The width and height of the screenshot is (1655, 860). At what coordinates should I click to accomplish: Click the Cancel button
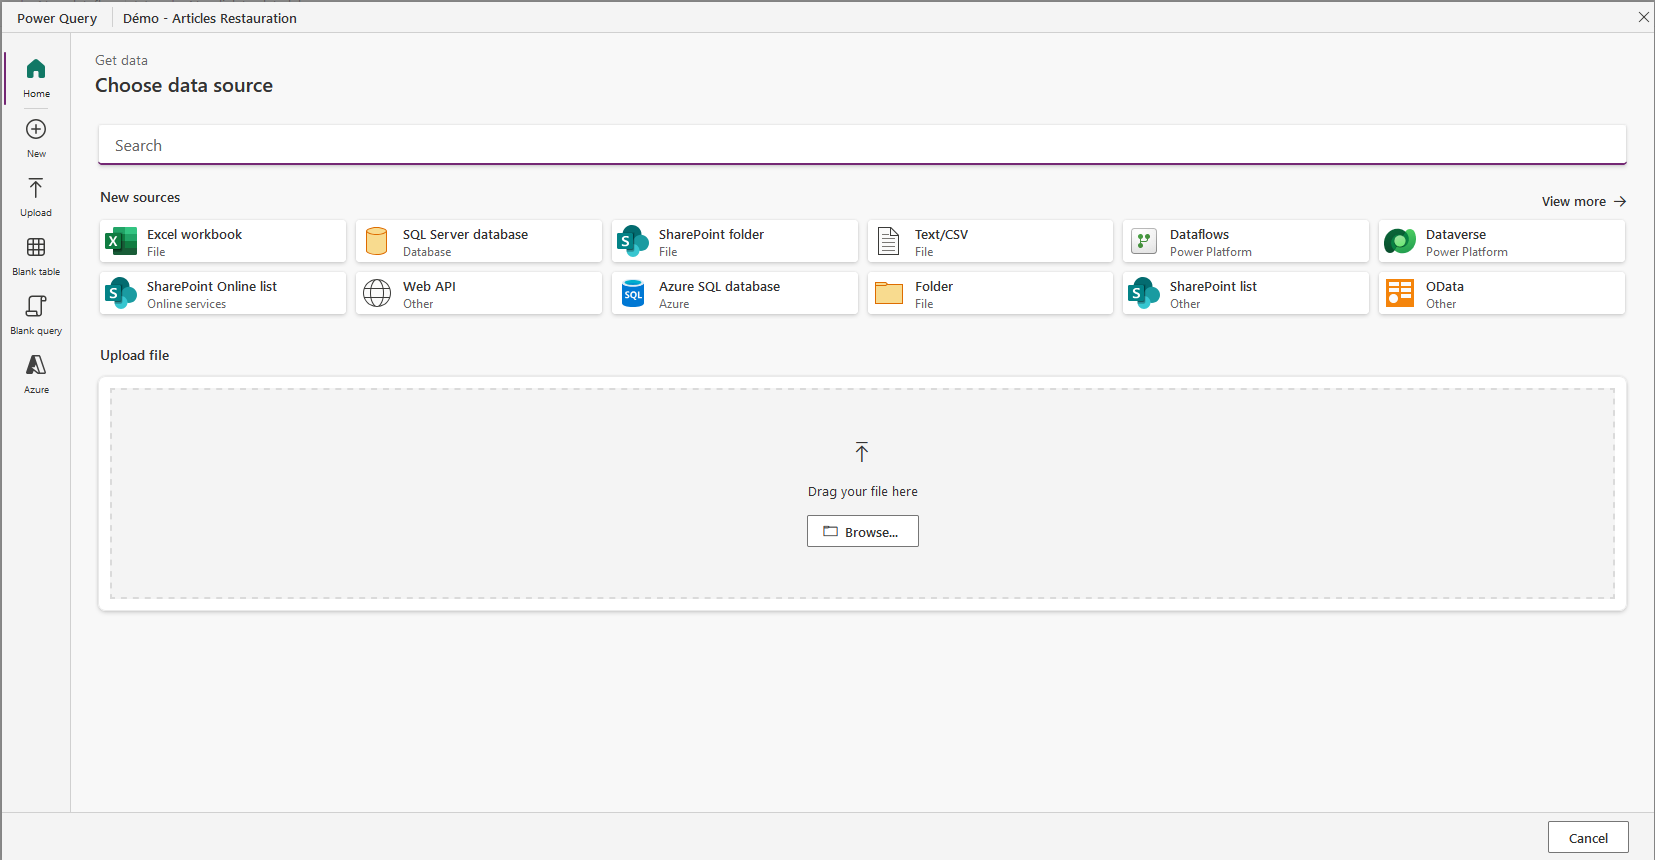[x=1588, y=838]
